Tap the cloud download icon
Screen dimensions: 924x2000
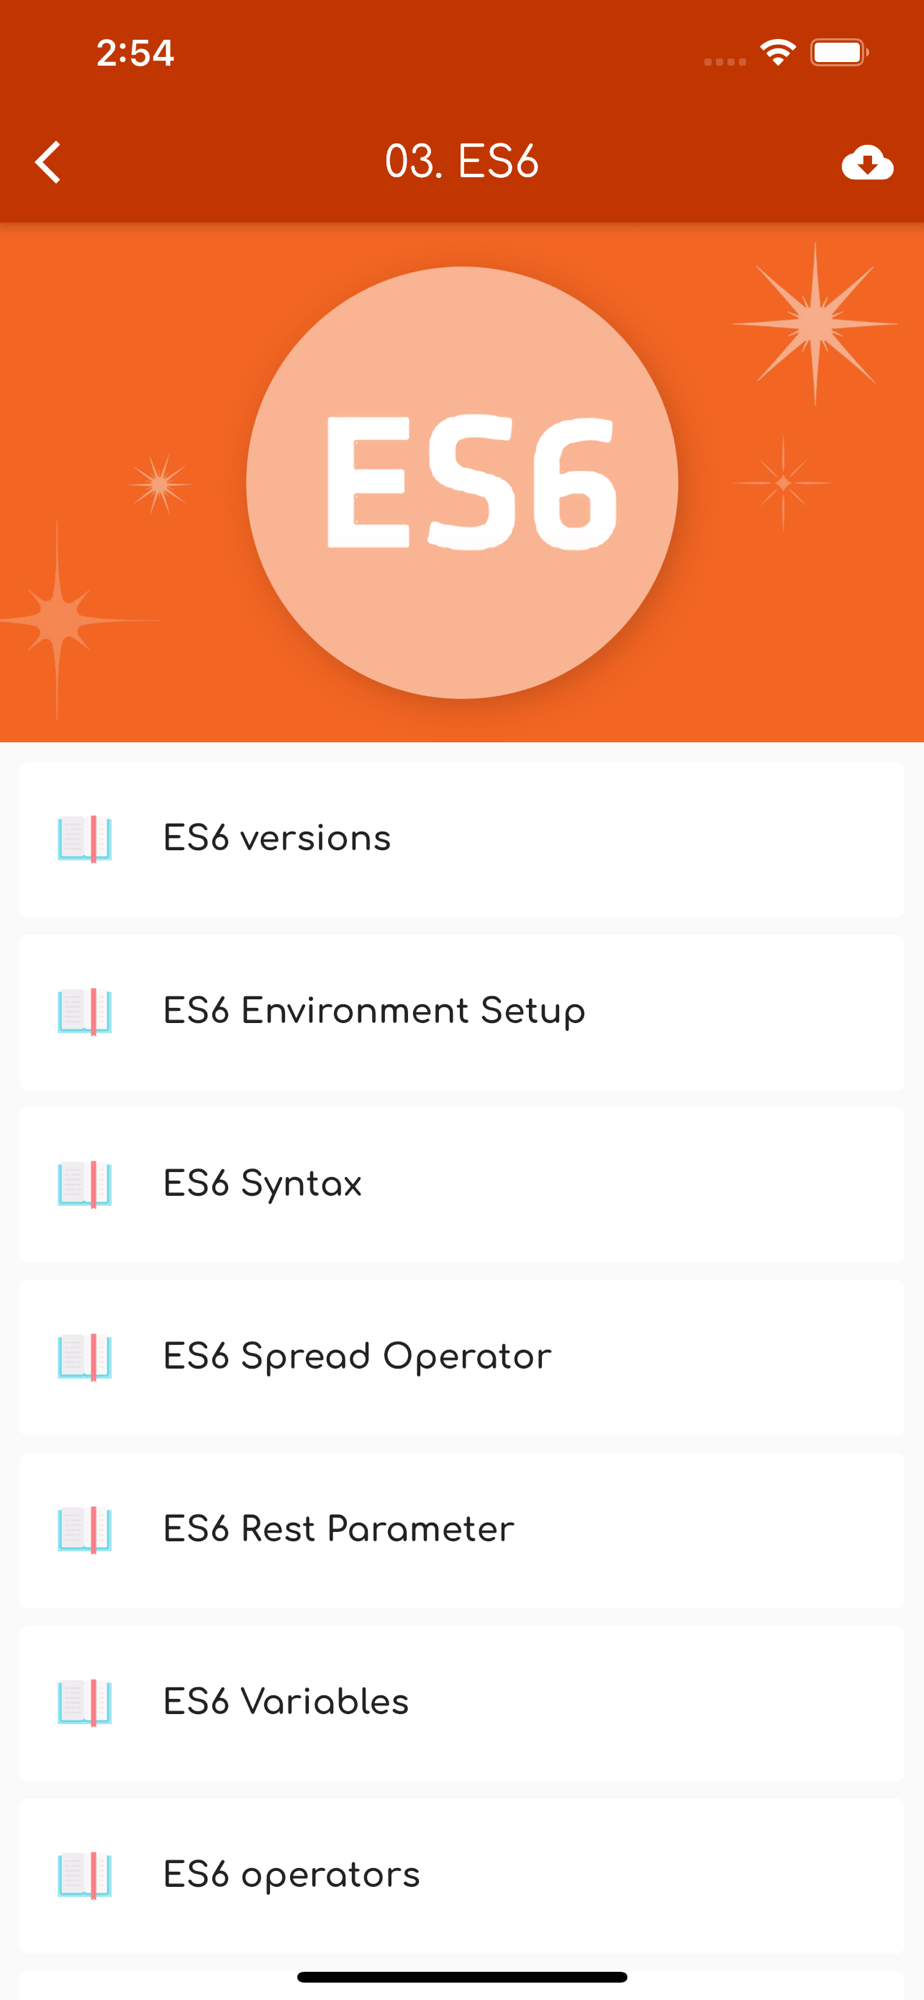coord(867,162)
